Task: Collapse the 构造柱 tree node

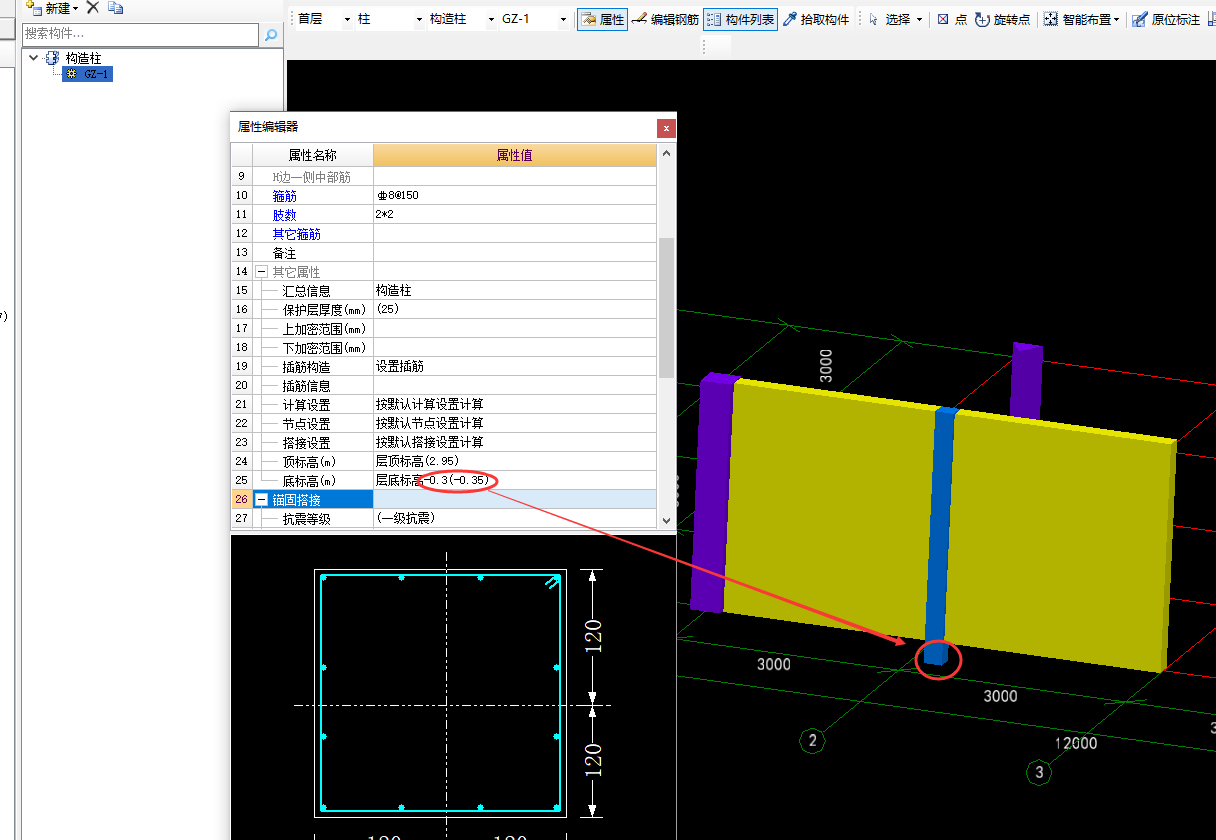Action: 33,58
